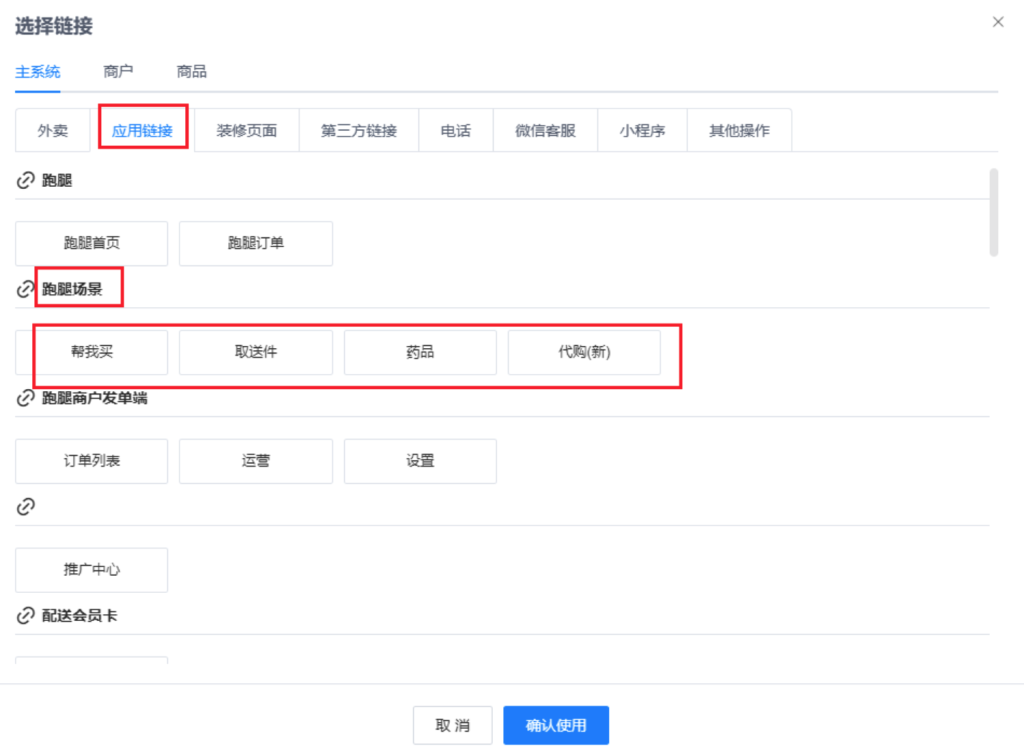Switch to the 商户 tab
The height and width of the screenshot is (752, 1024).
(x=118, y=72)
